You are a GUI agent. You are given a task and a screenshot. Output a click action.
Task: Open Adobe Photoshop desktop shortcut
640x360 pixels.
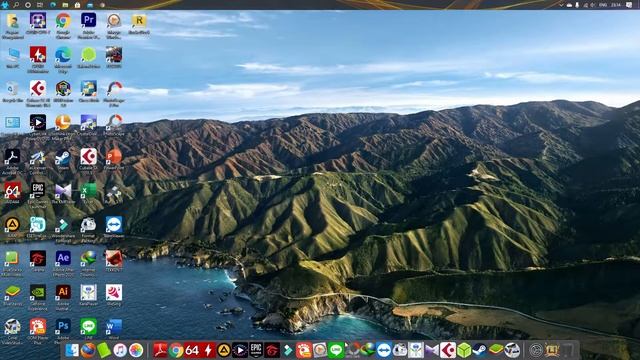[x=63, y=327]
